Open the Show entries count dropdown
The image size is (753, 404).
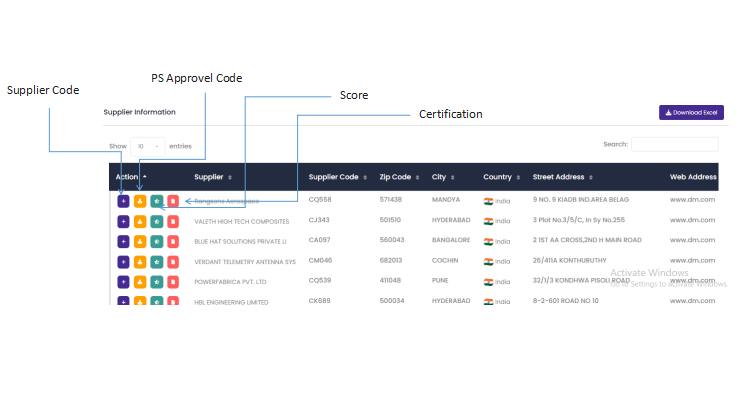pyautogui.click(x=147, y=146)
